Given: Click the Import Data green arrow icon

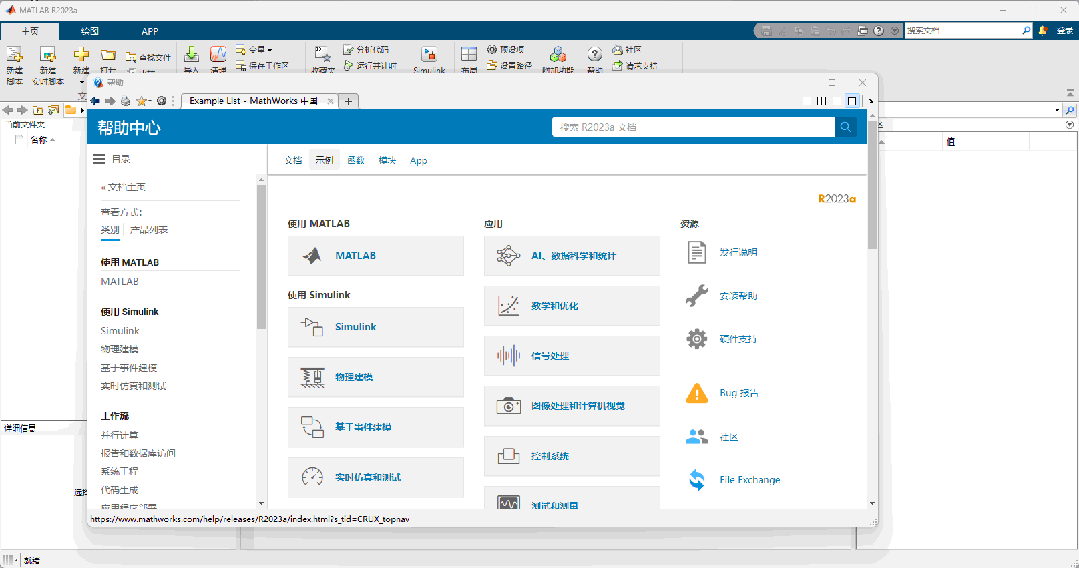Looking at the screenshot, I should 191,55.
